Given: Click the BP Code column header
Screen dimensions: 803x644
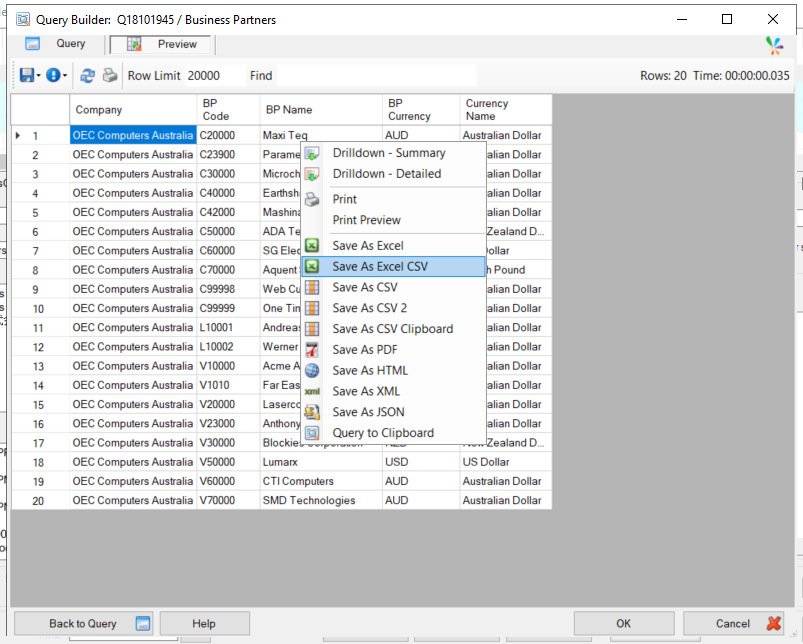Looking at the screenshot, I should tap(228, 110).
